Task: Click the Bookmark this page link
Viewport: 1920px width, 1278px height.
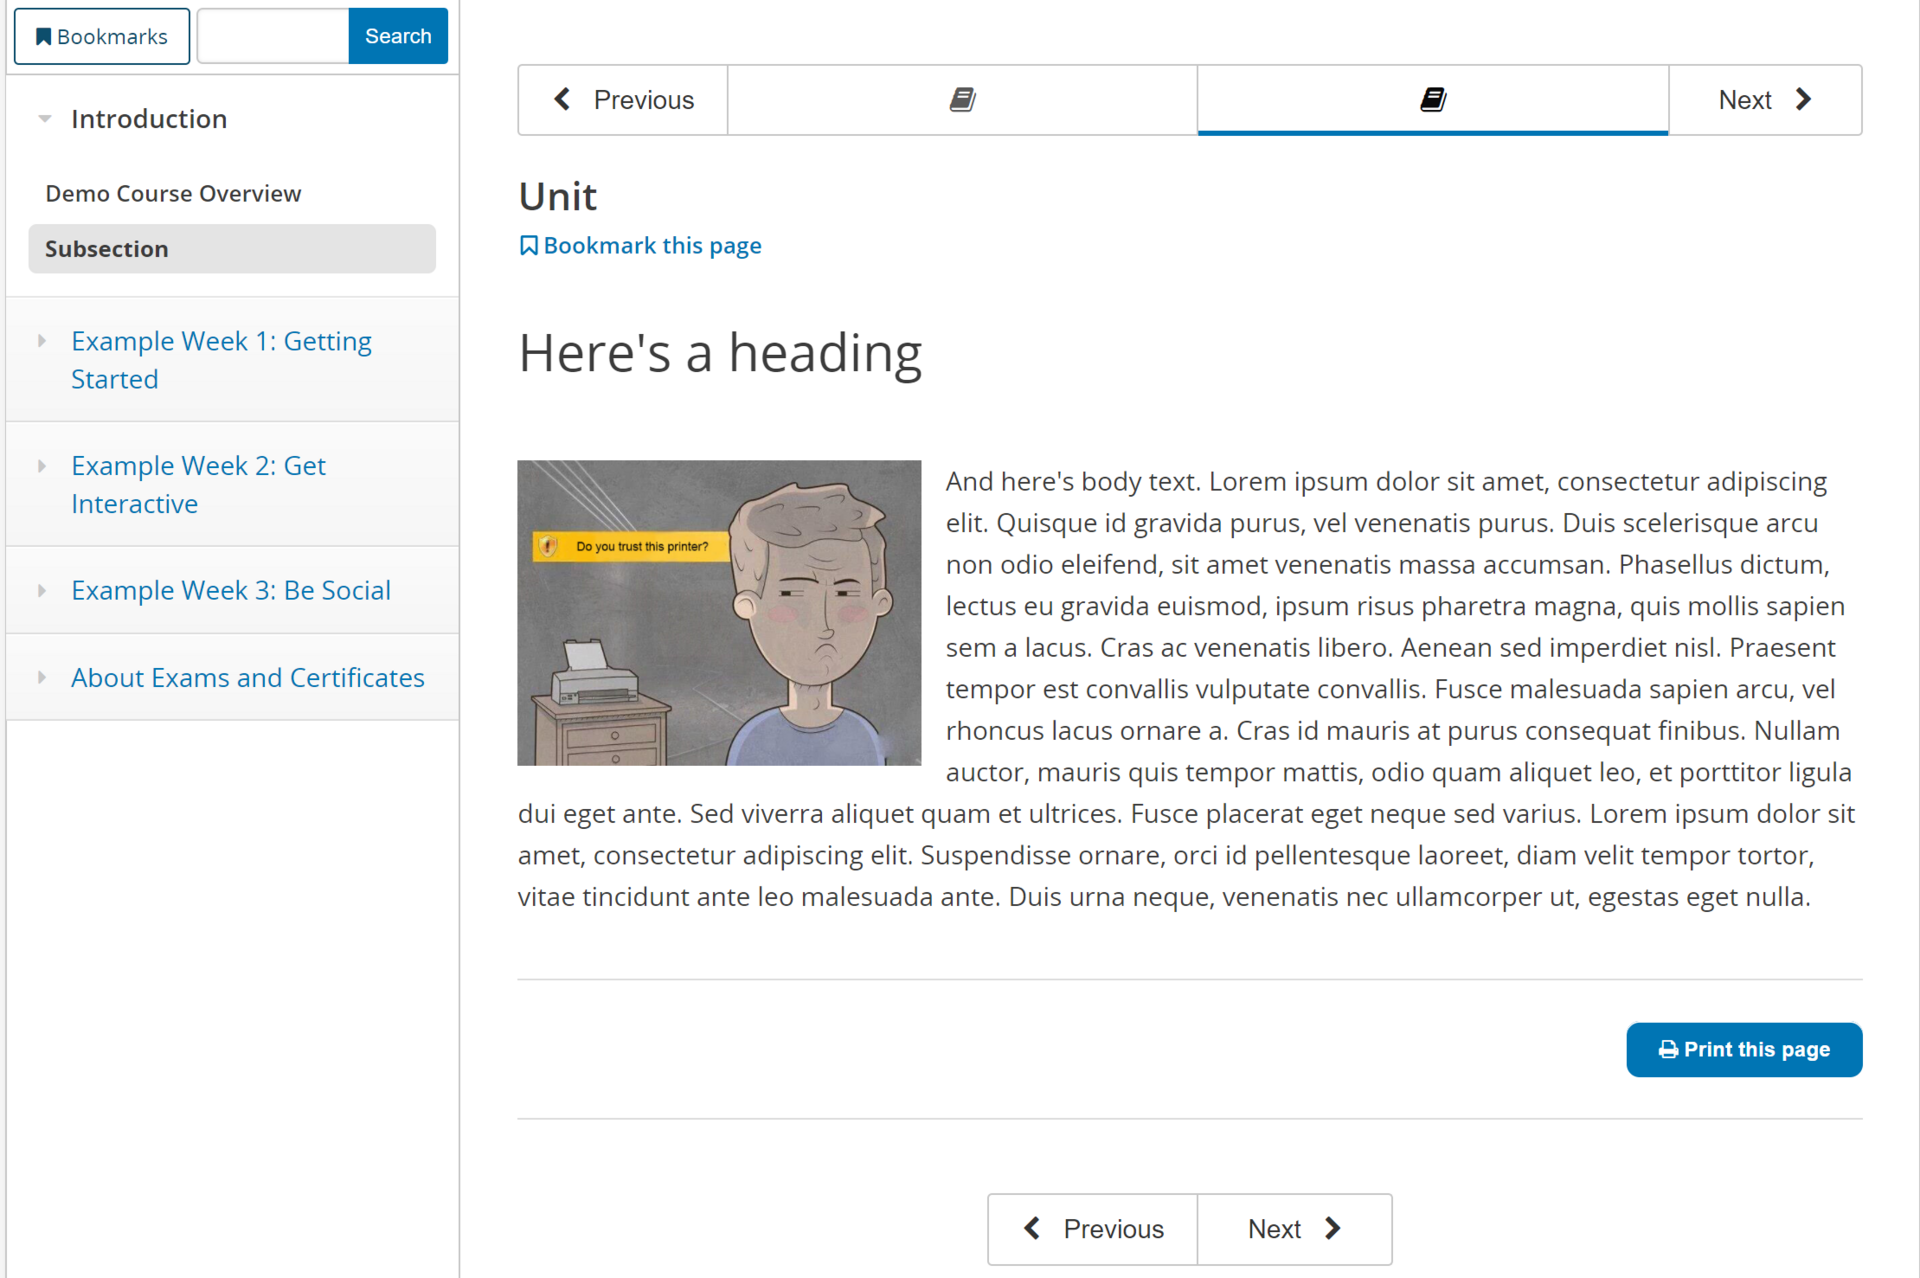Action: coord(652,246)
